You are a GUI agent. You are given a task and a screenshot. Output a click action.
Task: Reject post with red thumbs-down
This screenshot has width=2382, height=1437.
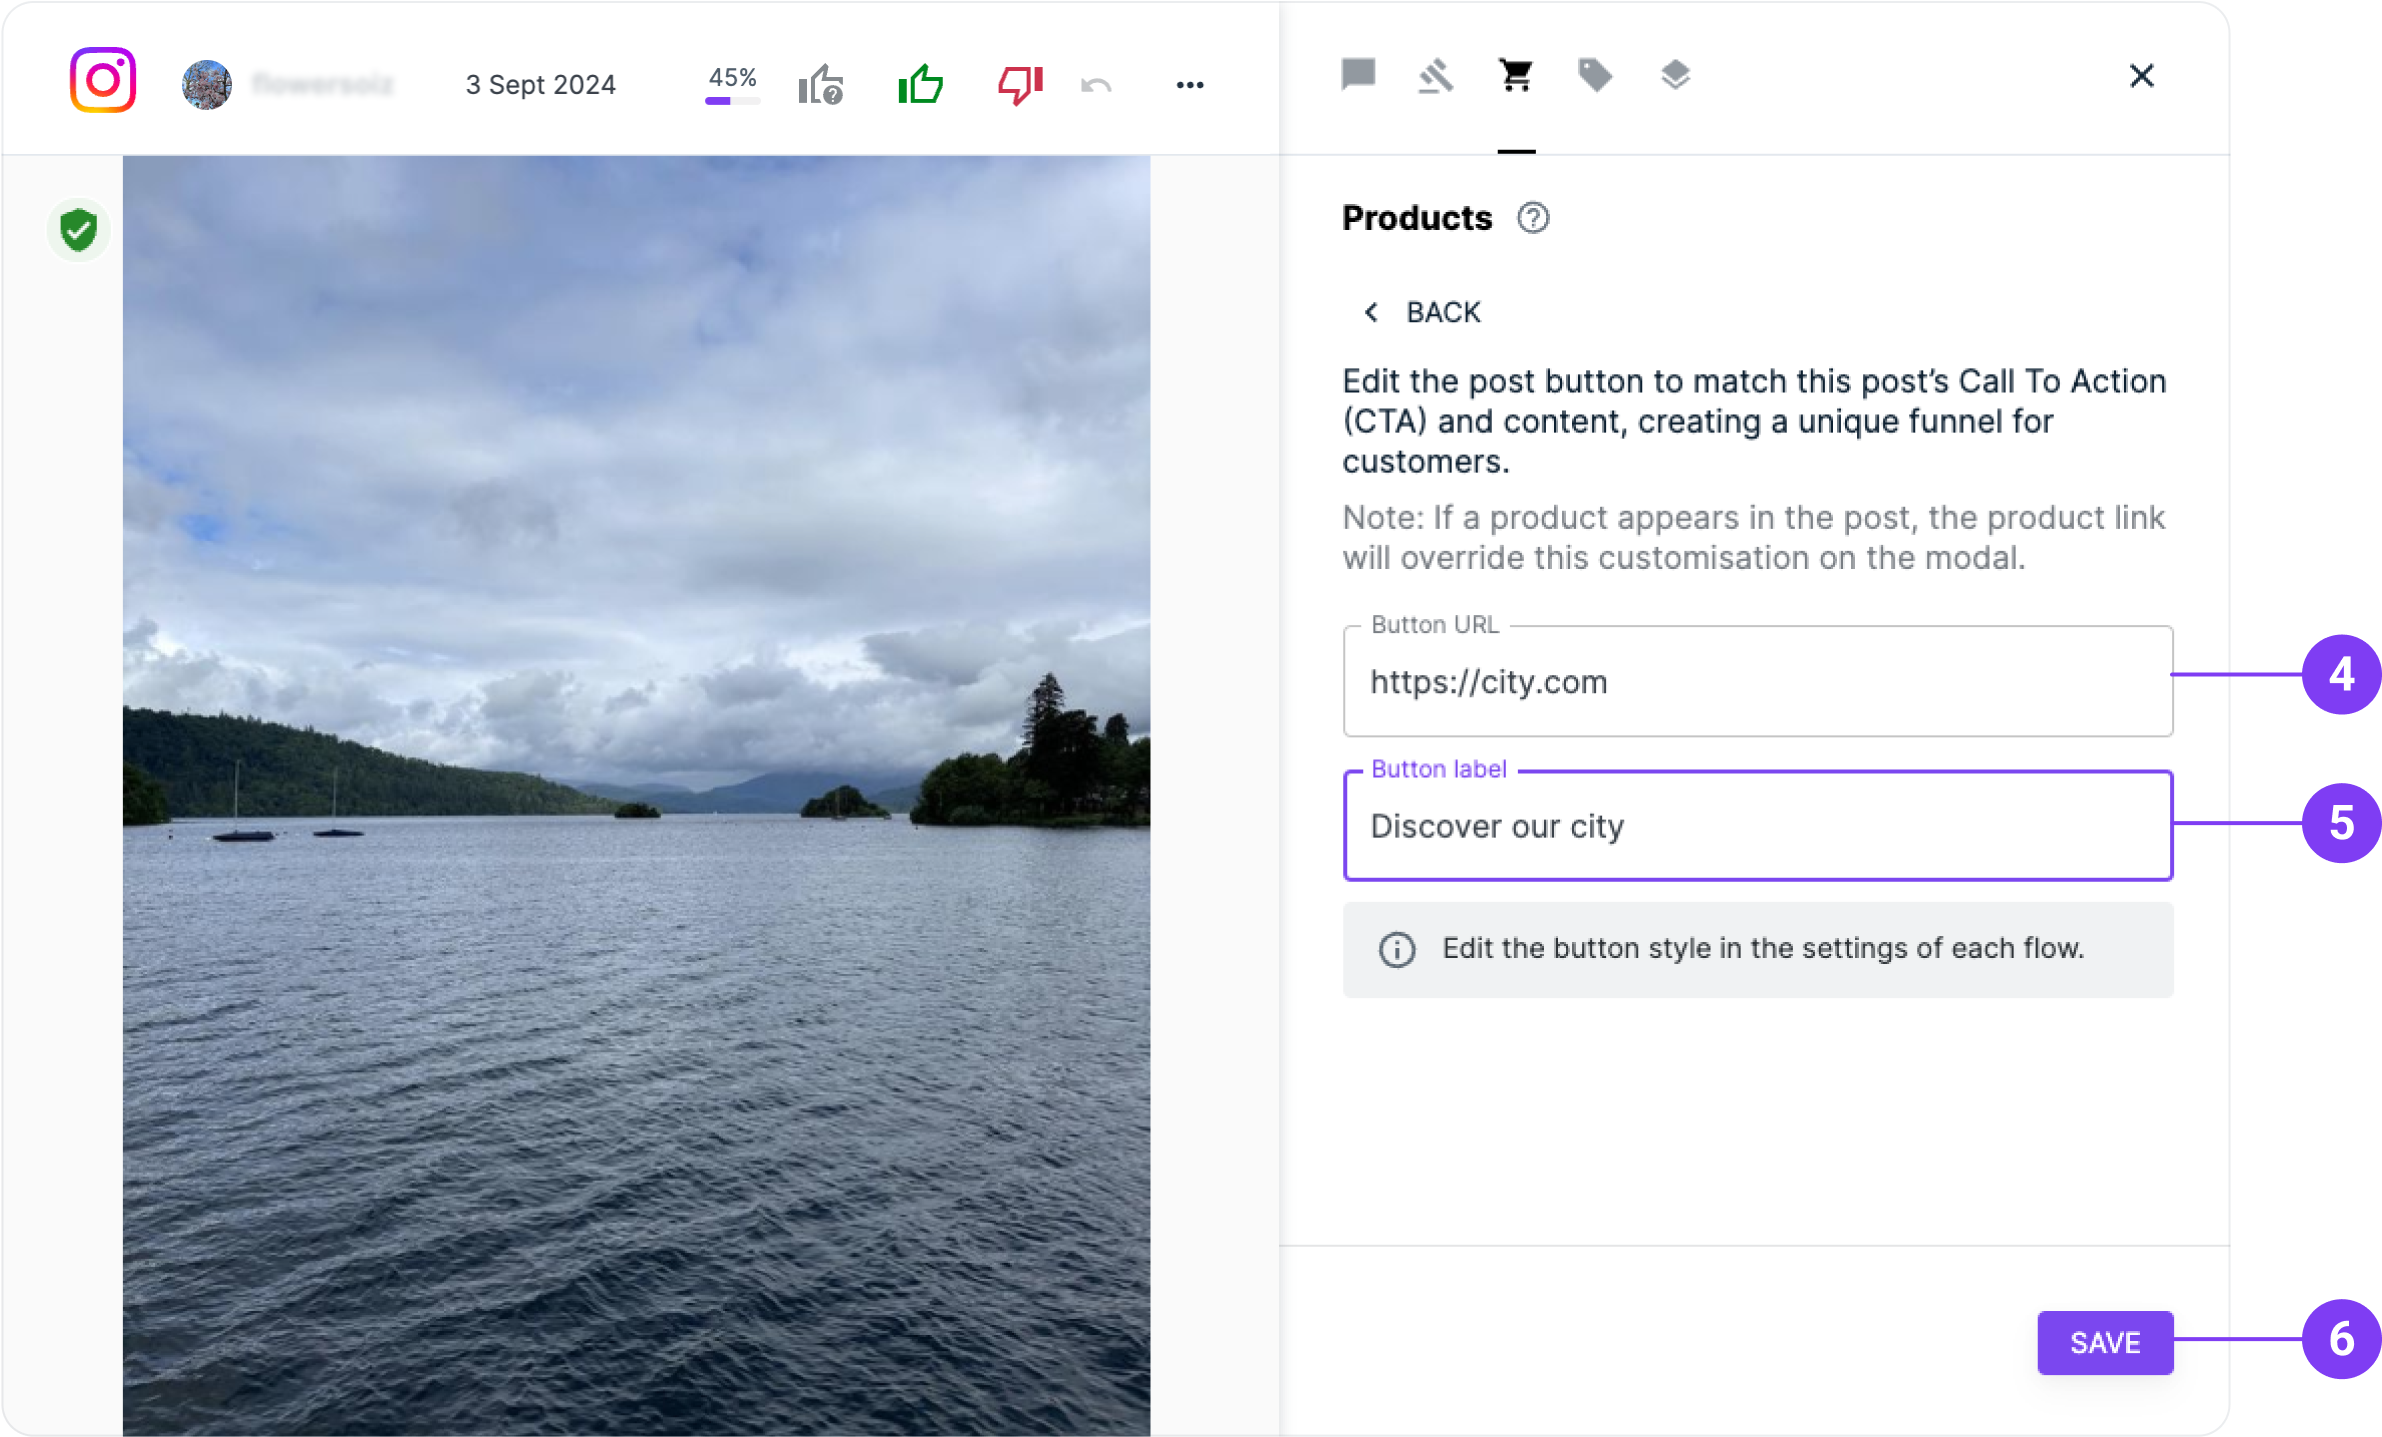pyautogui.click(x=1019, y=85)
